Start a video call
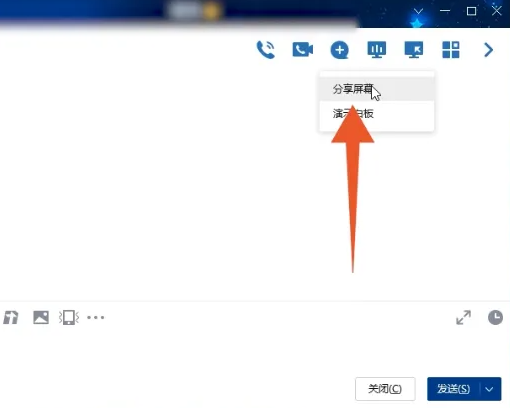Image resolution: width=510 pixels, height=408 pixels. pos(303,50)
